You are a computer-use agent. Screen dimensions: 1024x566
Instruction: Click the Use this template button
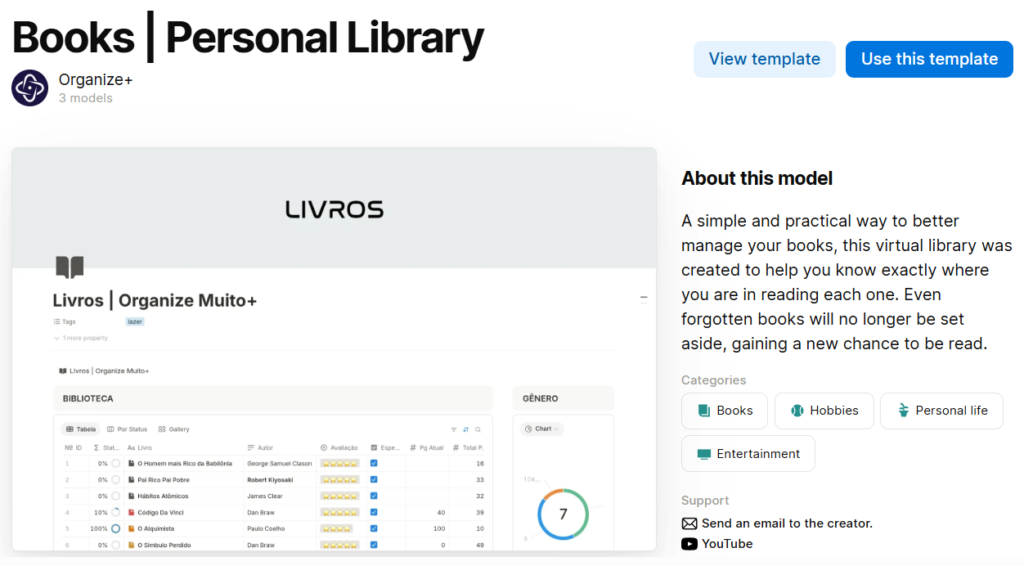(x=929, y=59)
